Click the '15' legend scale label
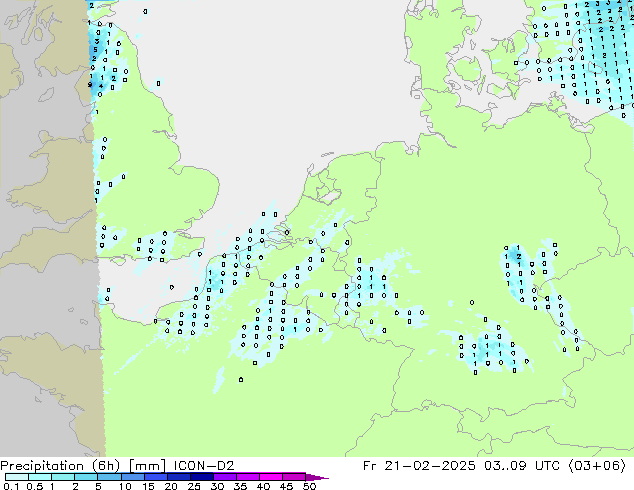This screenshot has width=634, height=490. coord(148,486)
